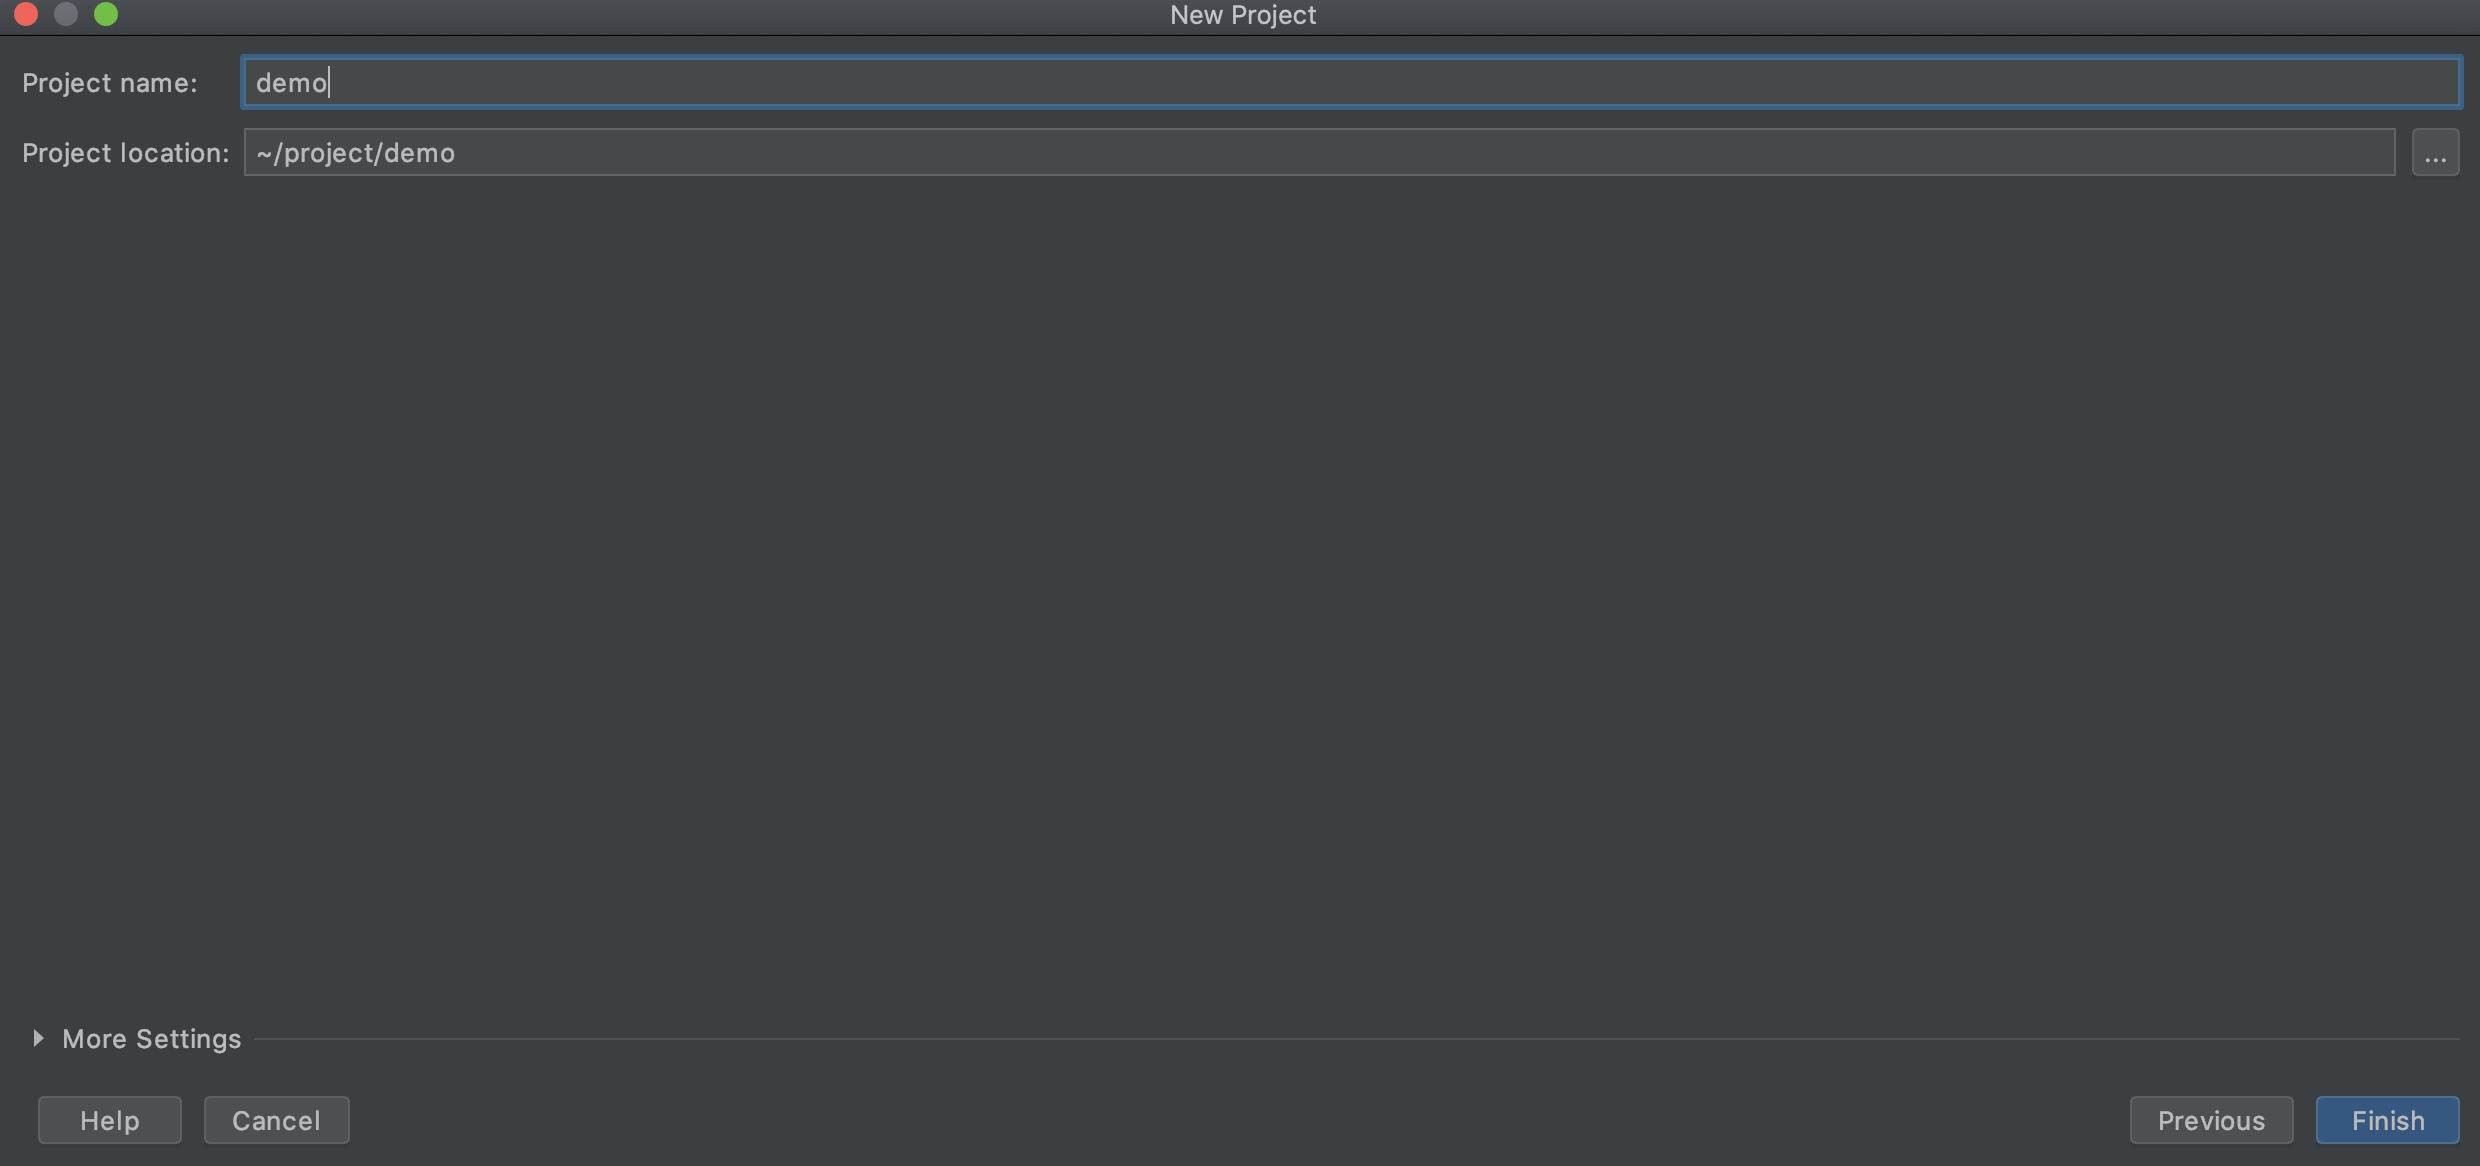The image size is (2480, 1166).
Task: Go back with the Previous button
Action: [x=2211, y=1120]
